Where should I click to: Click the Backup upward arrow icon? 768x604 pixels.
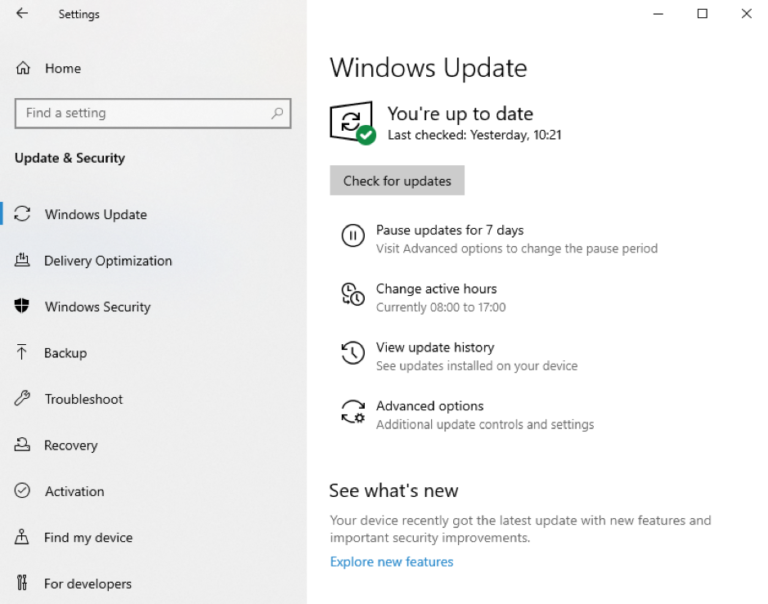pyautogui.click(x=22, y=352)
